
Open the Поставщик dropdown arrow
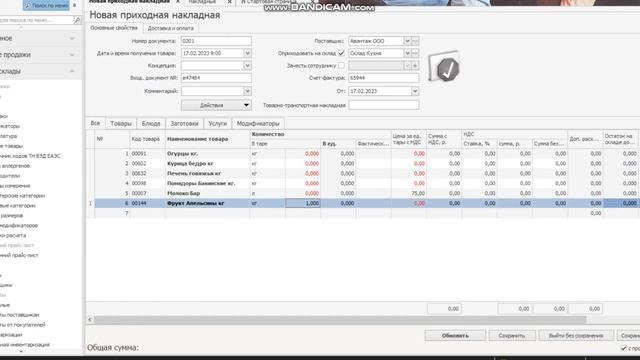click(x=407, y=41)
